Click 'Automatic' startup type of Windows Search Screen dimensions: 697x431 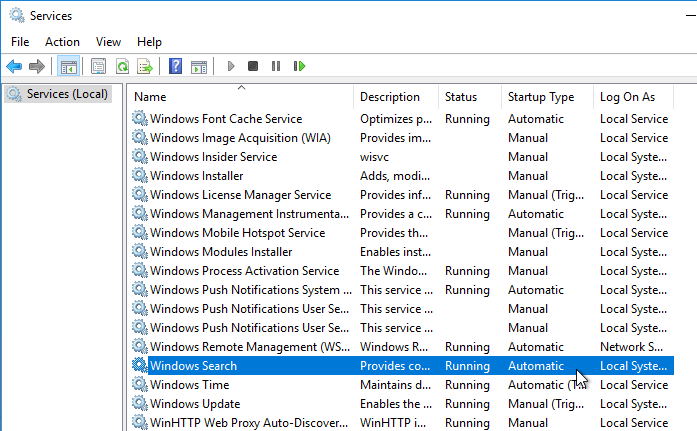[x=536, y=366]
